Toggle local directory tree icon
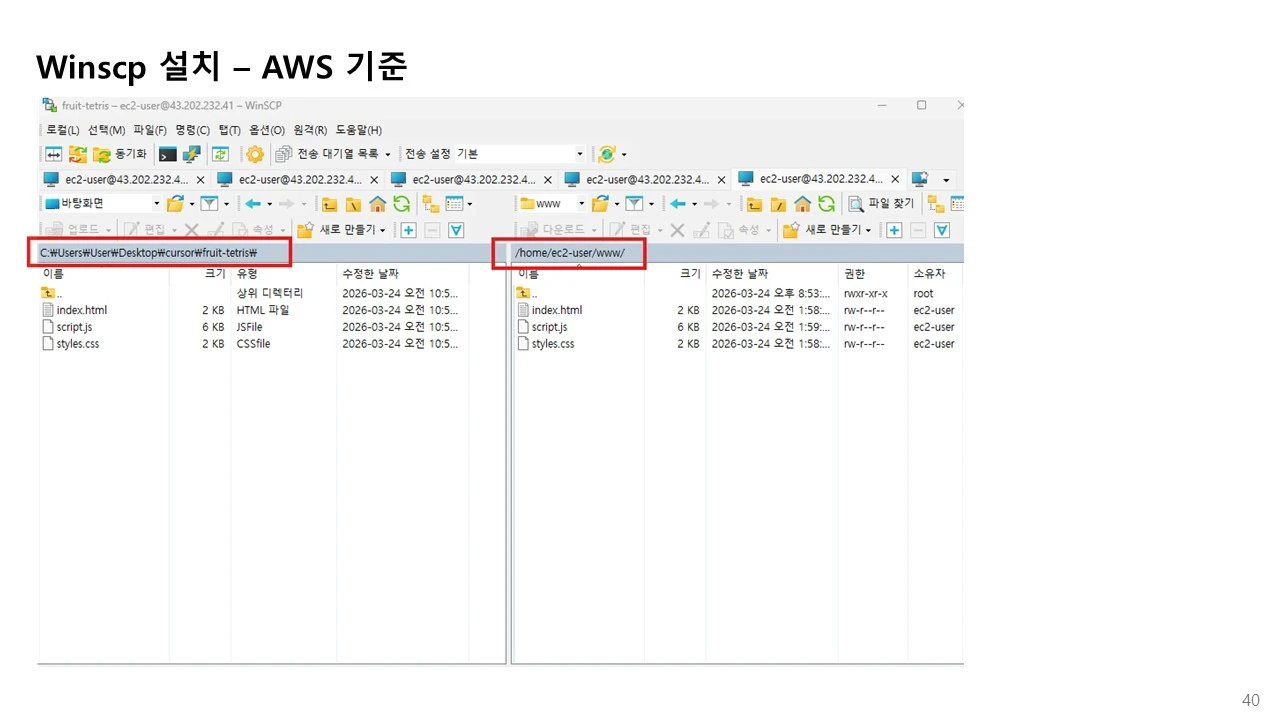This screenshot has width=1280, height=720. [x=430, y=204]
